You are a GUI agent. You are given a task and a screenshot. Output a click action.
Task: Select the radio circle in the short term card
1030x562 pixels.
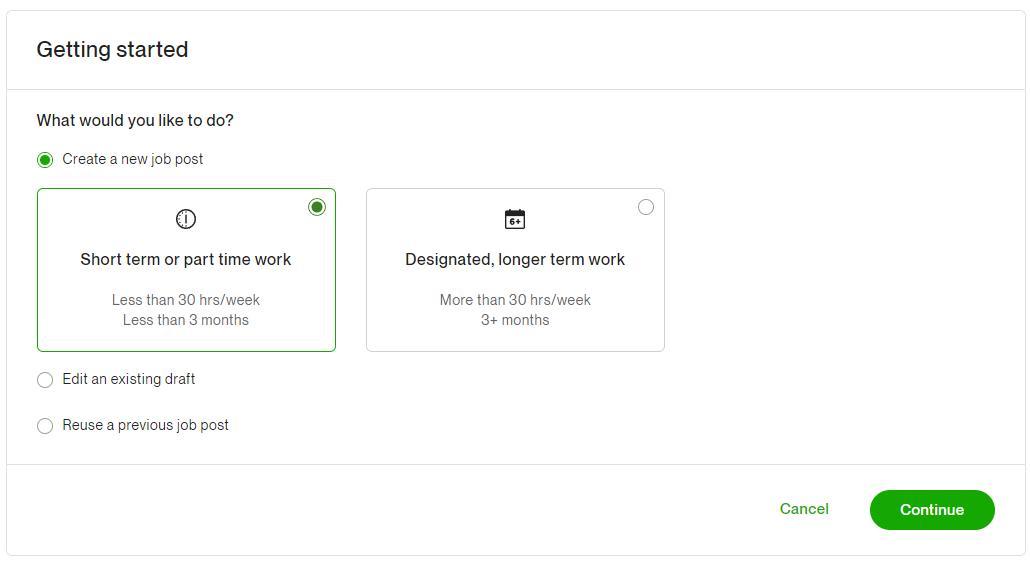coord(317,207)
